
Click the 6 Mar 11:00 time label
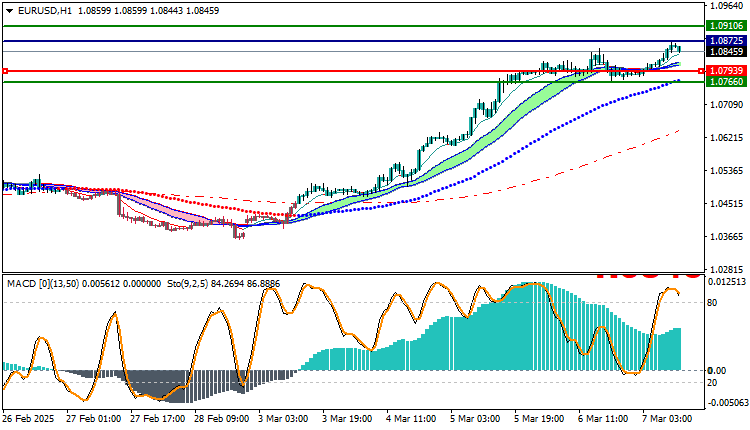coord(604,419)
